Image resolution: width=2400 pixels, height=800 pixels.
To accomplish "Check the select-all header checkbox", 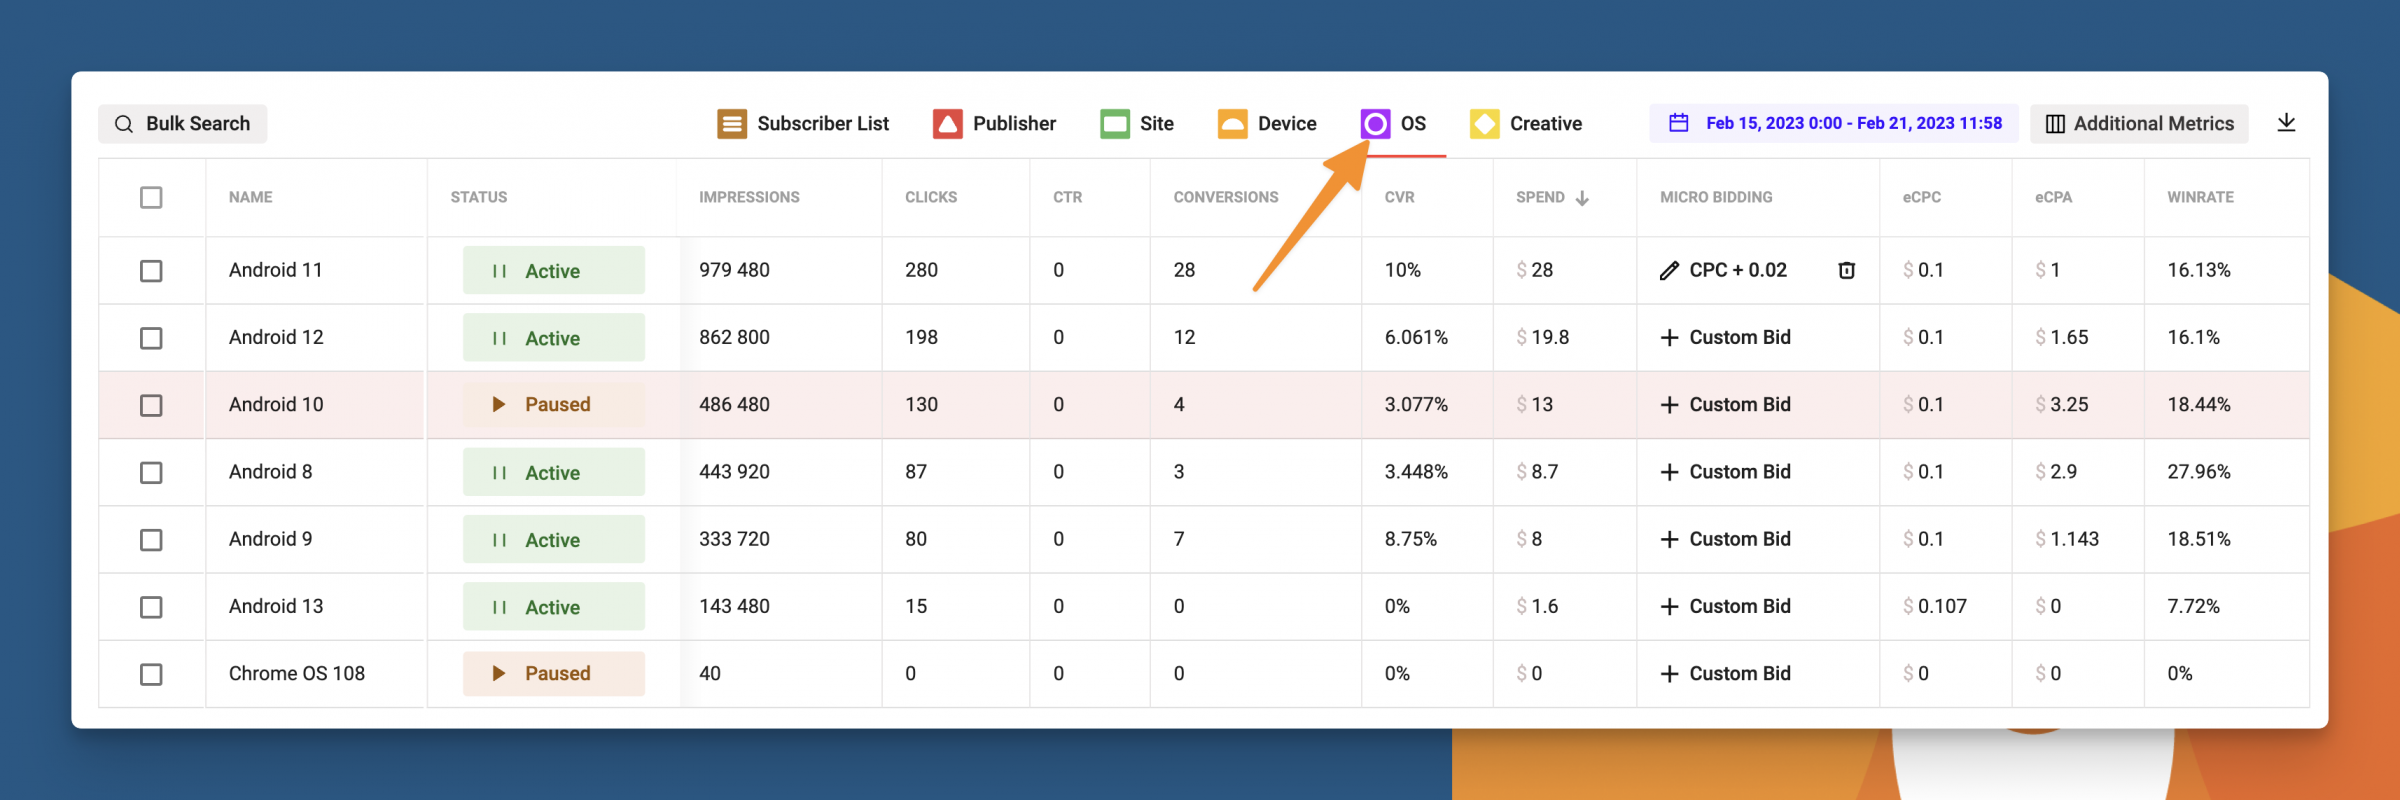I will (151, 197).
